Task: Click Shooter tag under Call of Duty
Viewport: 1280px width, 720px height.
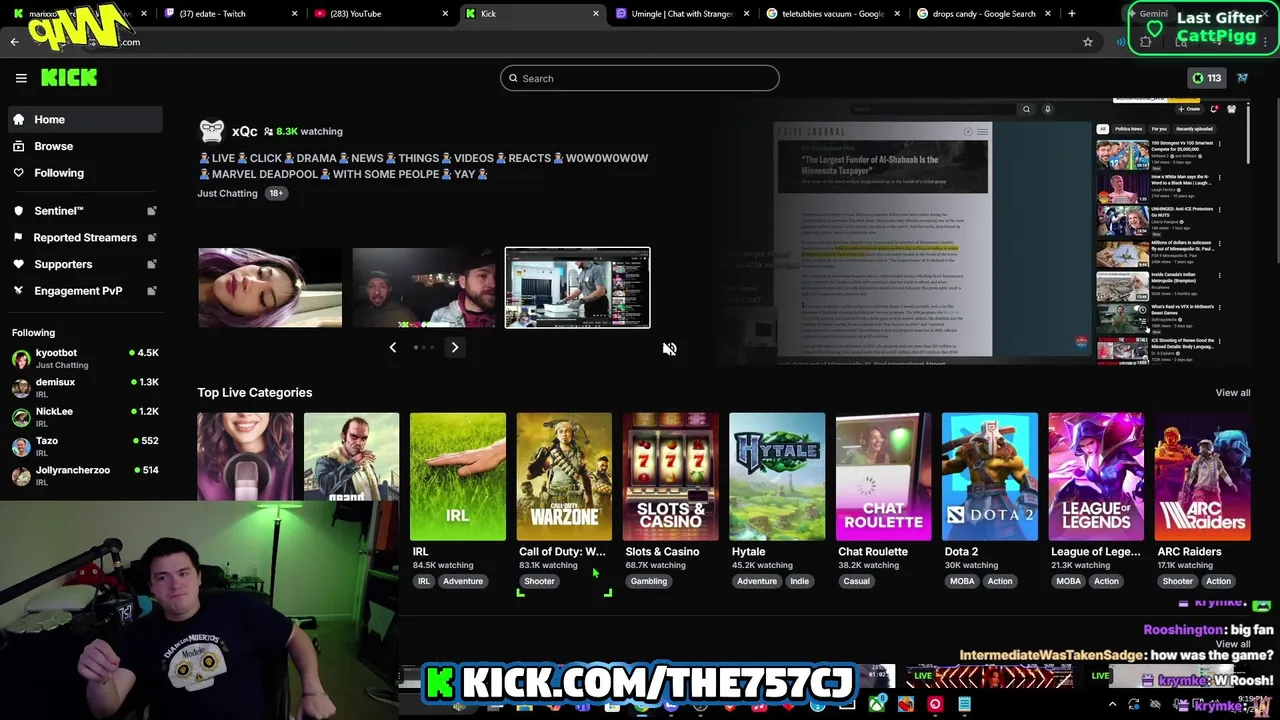Action: (x=539, y=581)
